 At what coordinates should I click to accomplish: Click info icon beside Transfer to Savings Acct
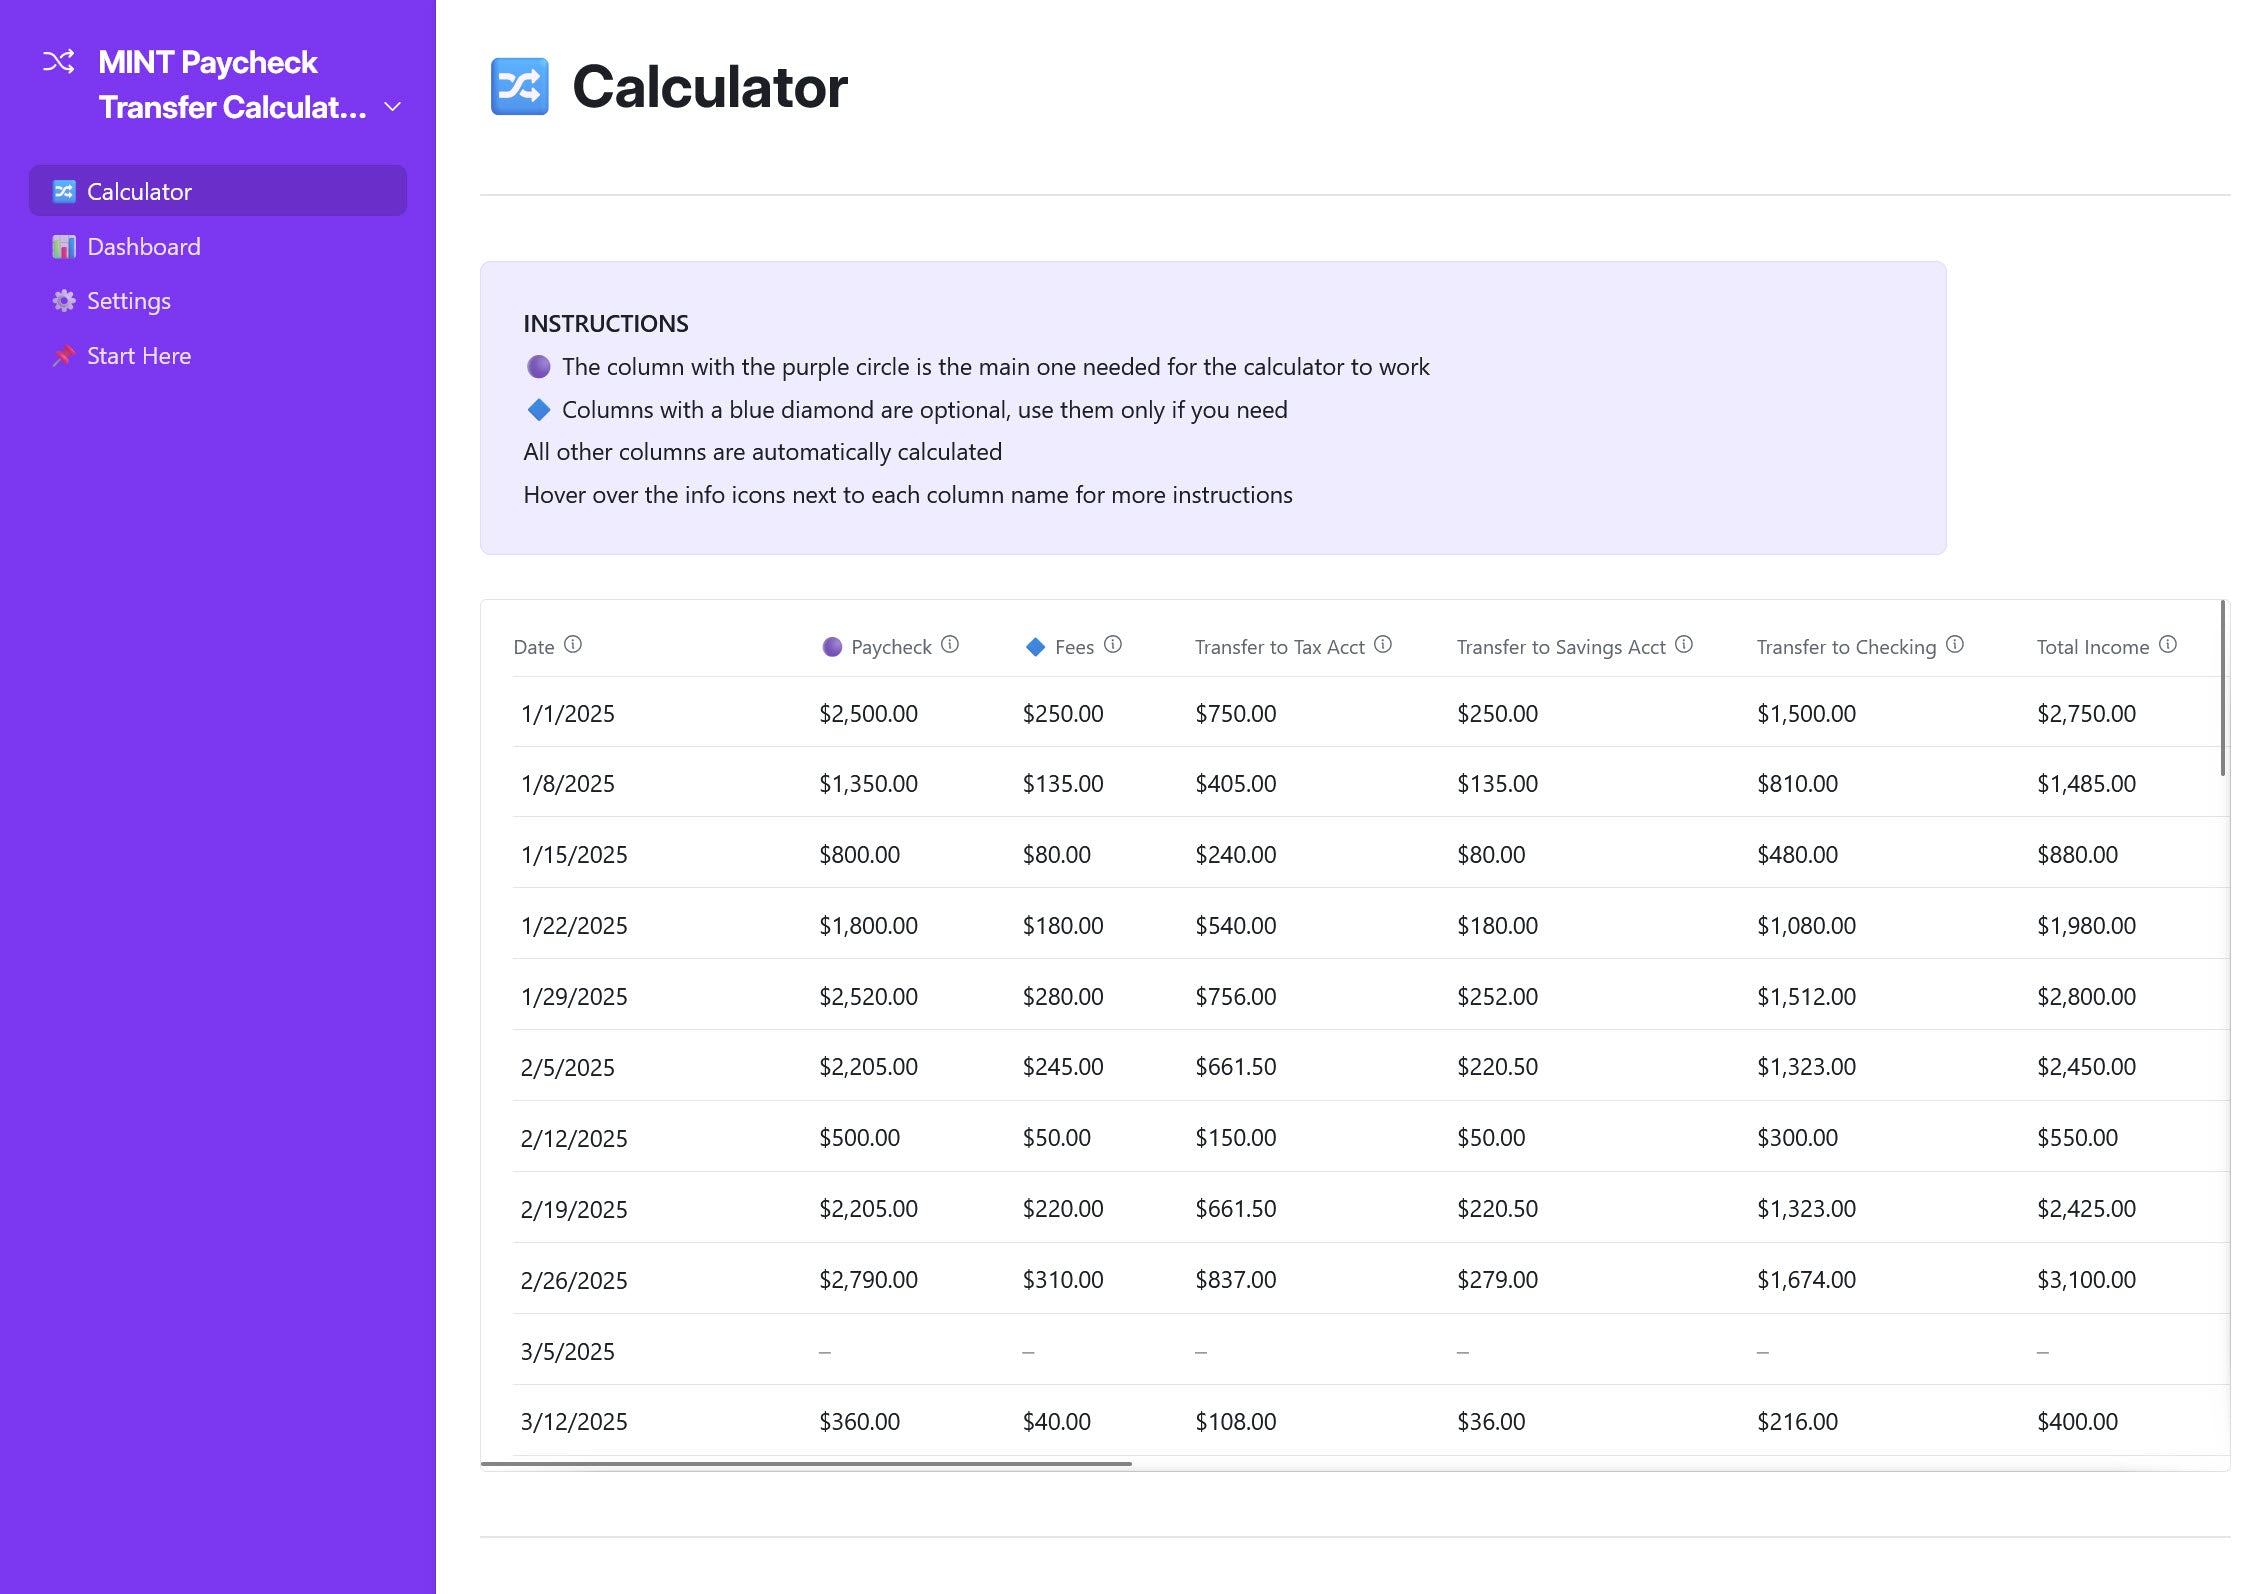[x=1684, y=645]
